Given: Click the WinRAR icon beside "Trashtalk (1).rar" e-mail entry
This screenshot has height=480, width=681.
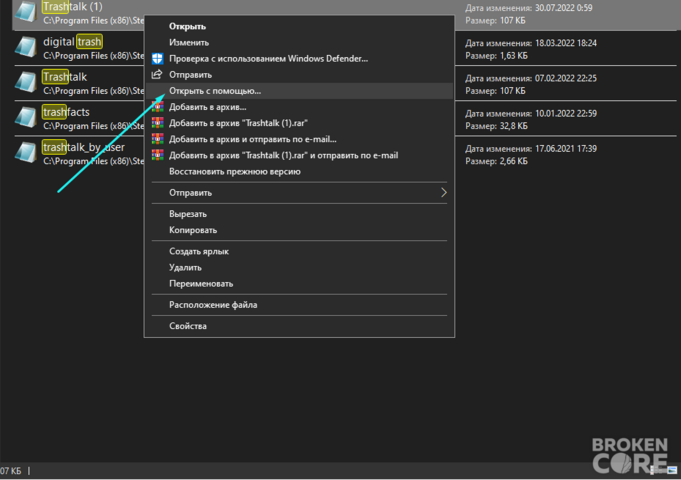Looking at the screenshot, I should pos(157,155).
